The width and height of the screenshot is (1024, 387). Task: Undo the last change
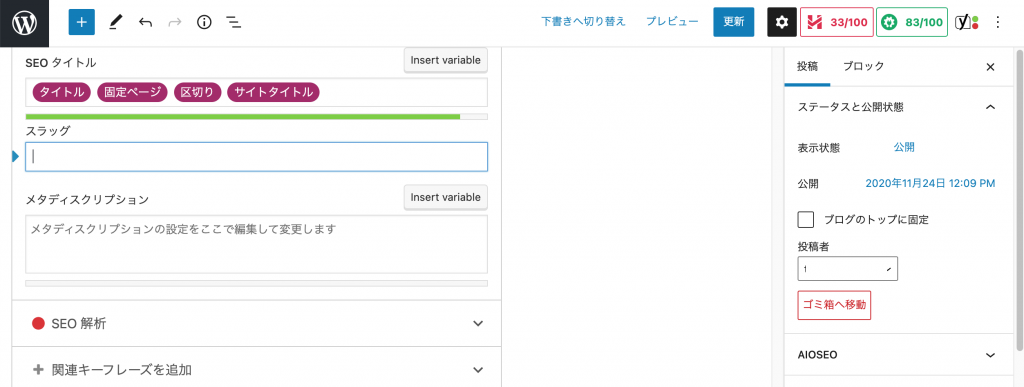click(x=145, y=22)
